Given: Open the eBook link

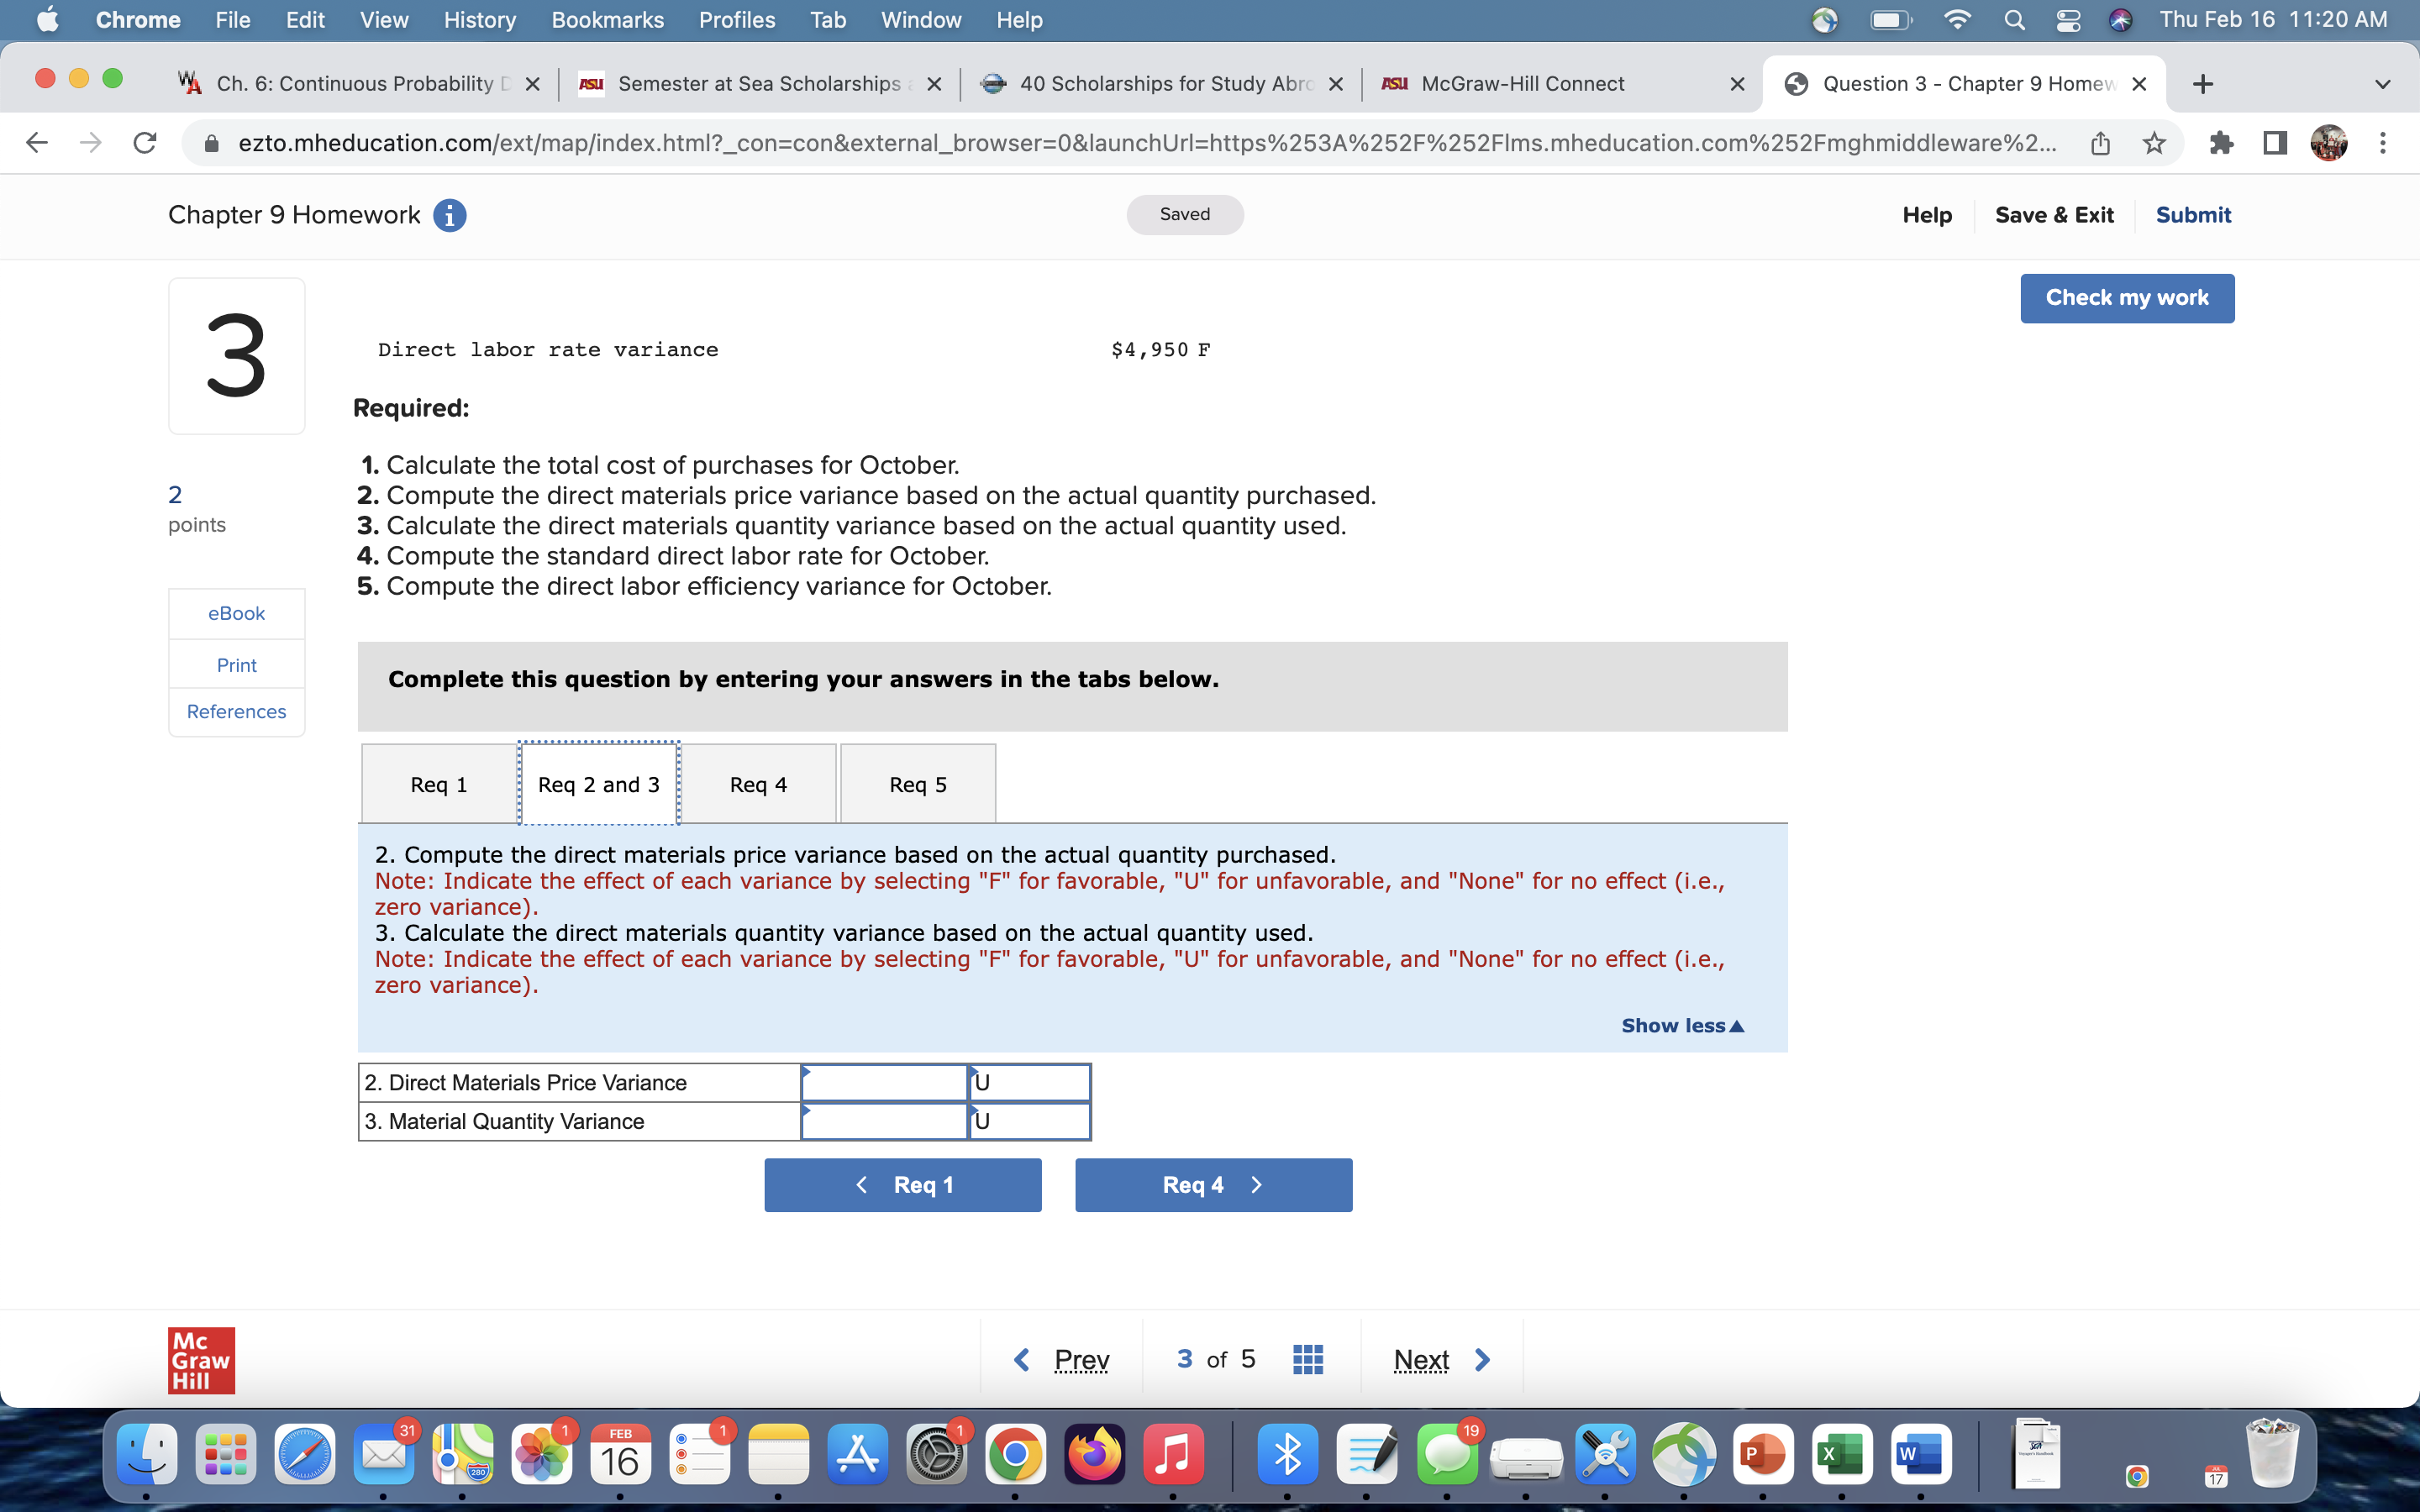Looking at the screenshot, I should click(x=236, y=613).
